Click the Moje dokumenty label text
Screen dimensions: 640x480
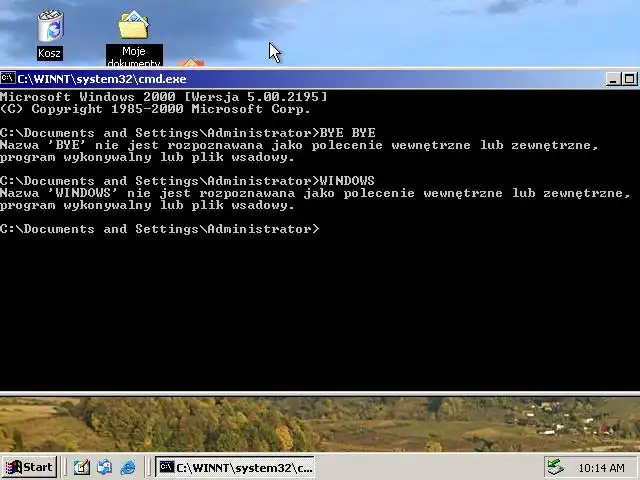pyautogui.click(x=134, y=57)
